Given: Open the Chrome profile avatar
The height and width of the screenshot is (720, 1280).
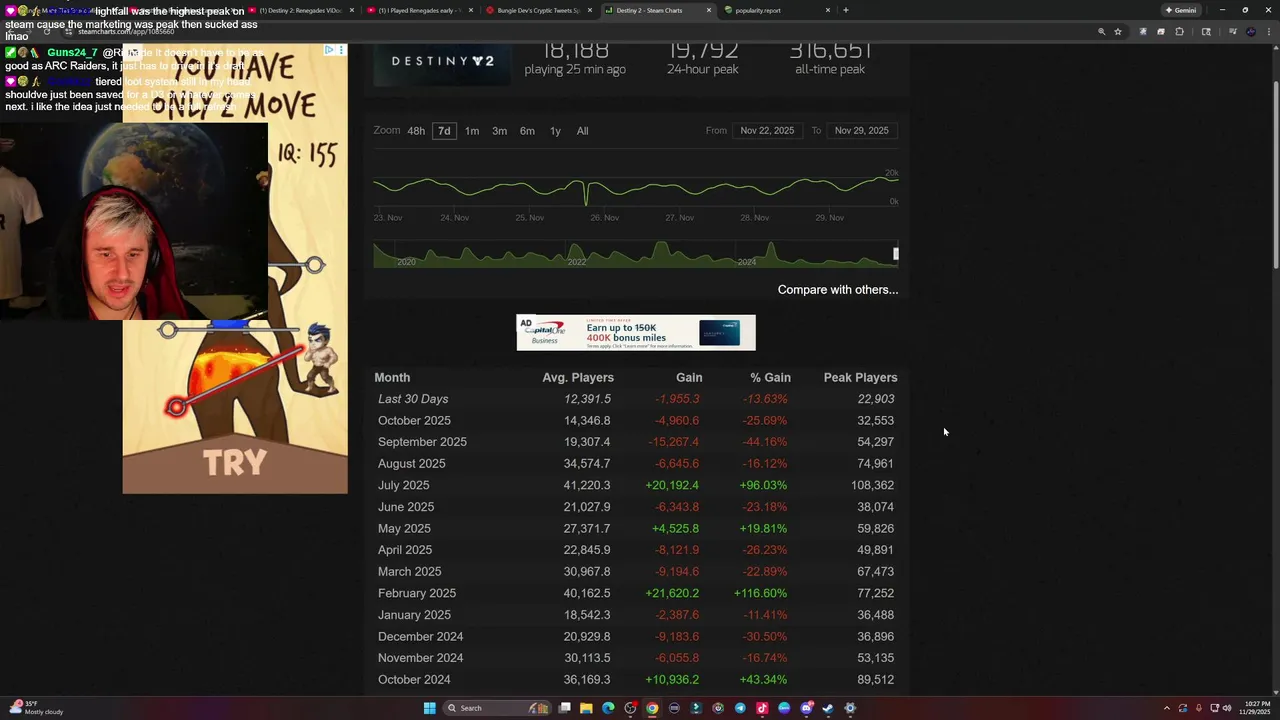Looking at the screenshot, I should pyautogui.click(x=1251, y=31).
